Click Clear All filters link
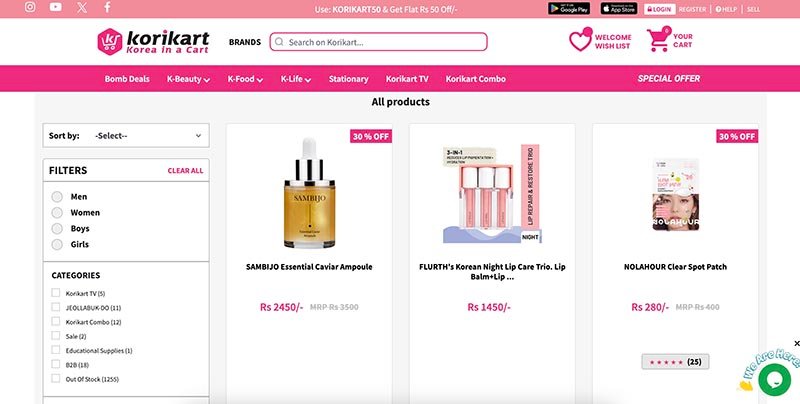 (185, 171)
